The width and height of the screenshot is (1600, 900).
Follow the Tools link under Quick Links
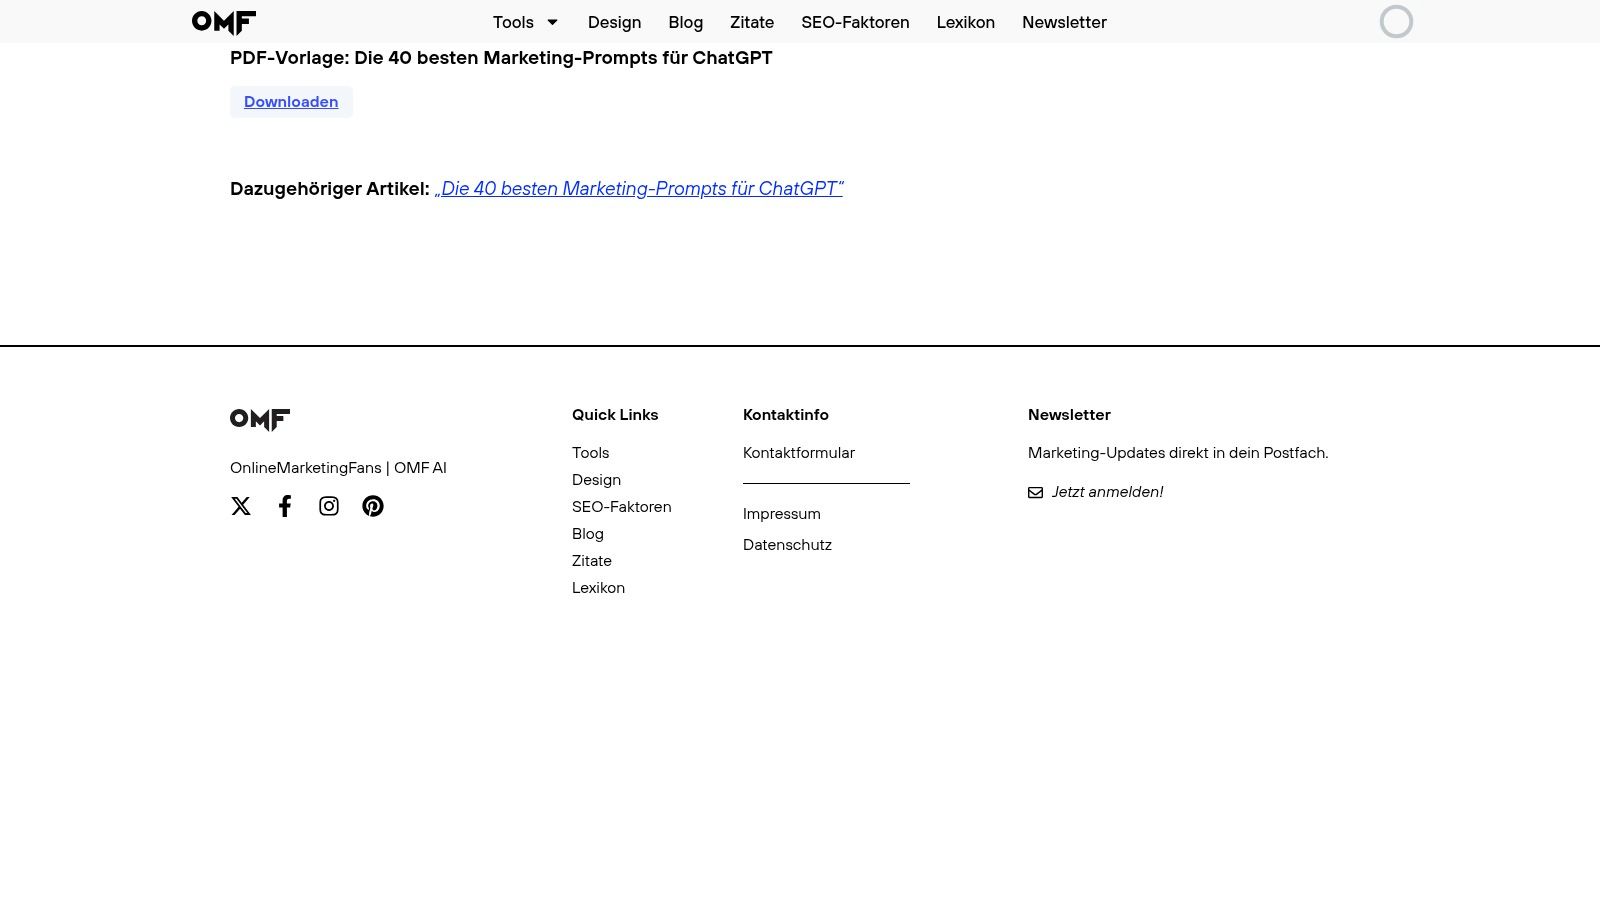tap(590, 453)
